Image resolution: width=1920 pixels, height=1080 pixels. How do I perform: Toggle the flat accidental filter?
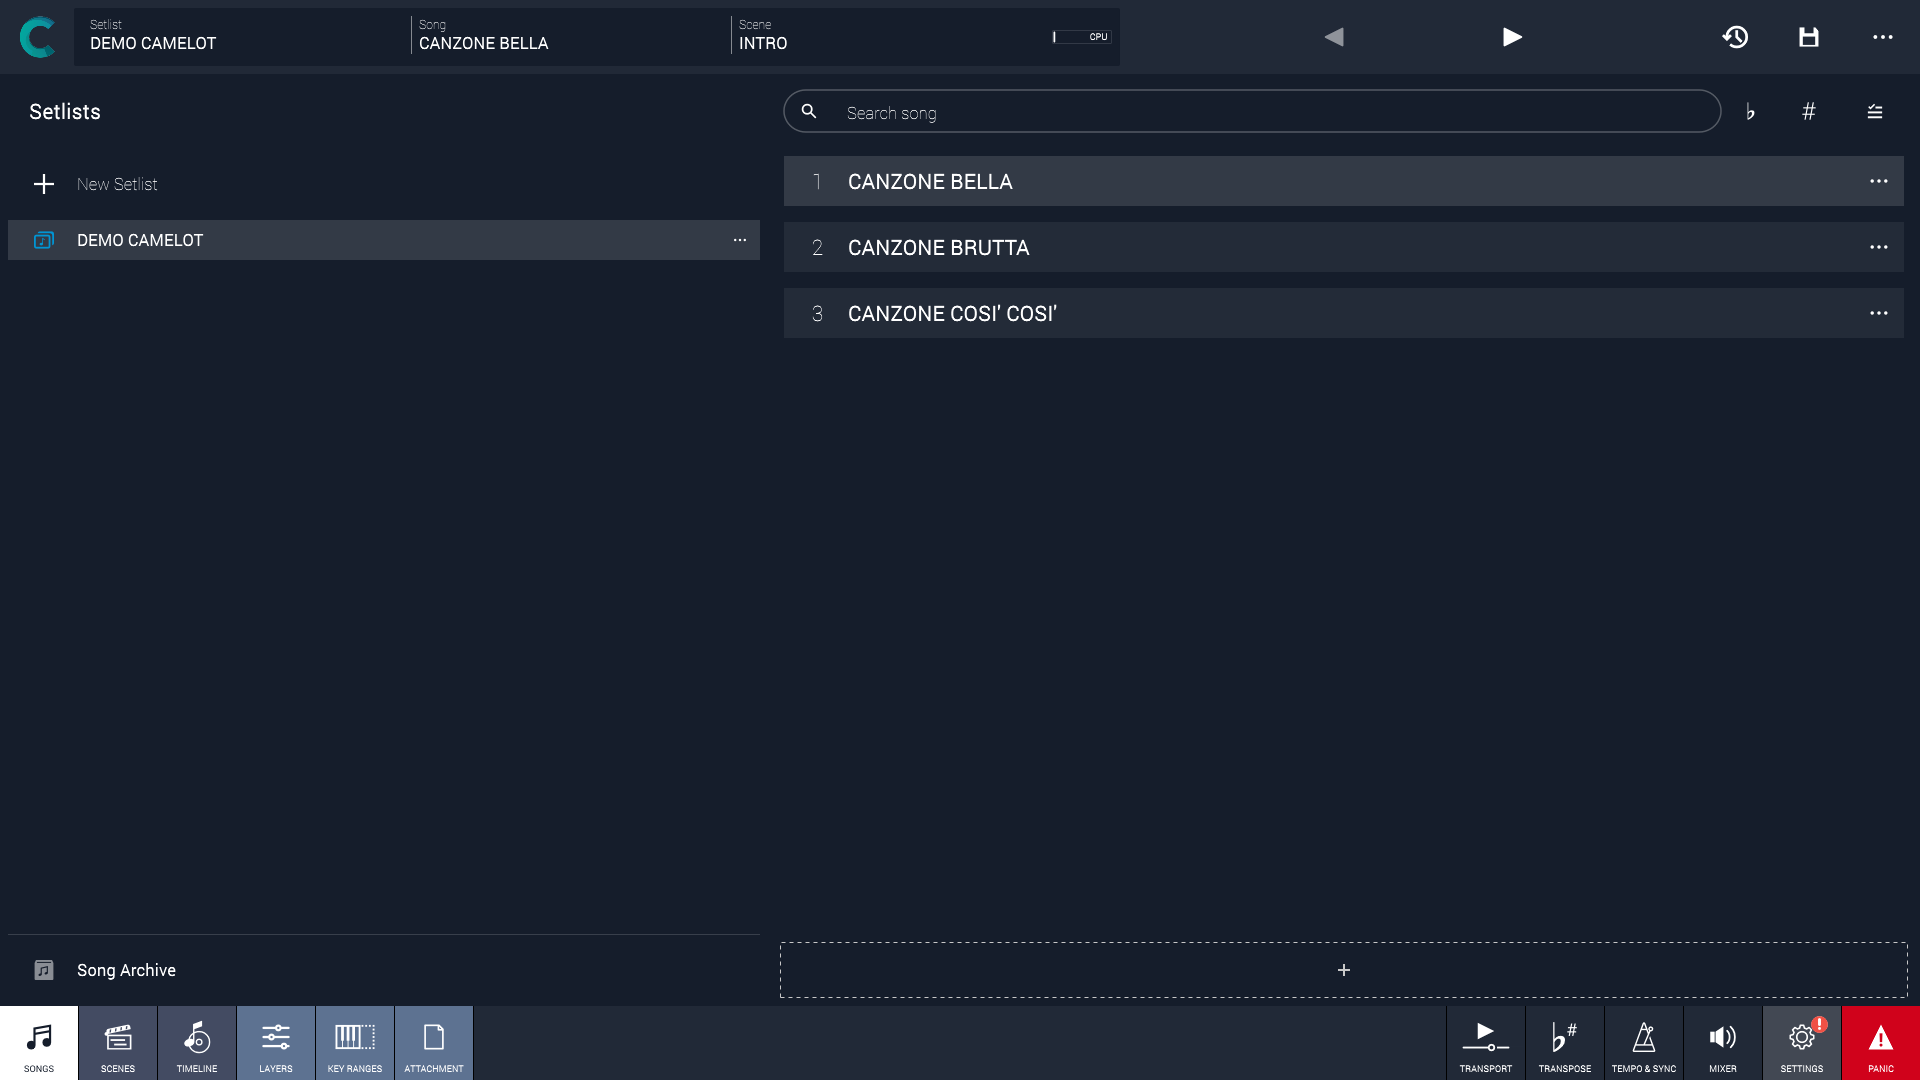click(x=1750, y=112)
